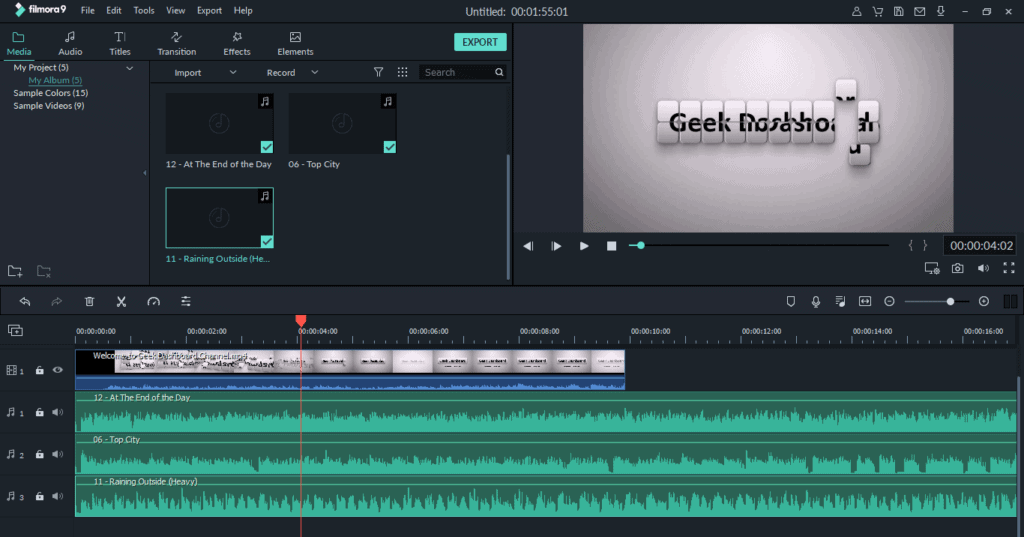Delete selected clip with trash icon
This screenshot has width=1024, height=537.
pos(89,301)
